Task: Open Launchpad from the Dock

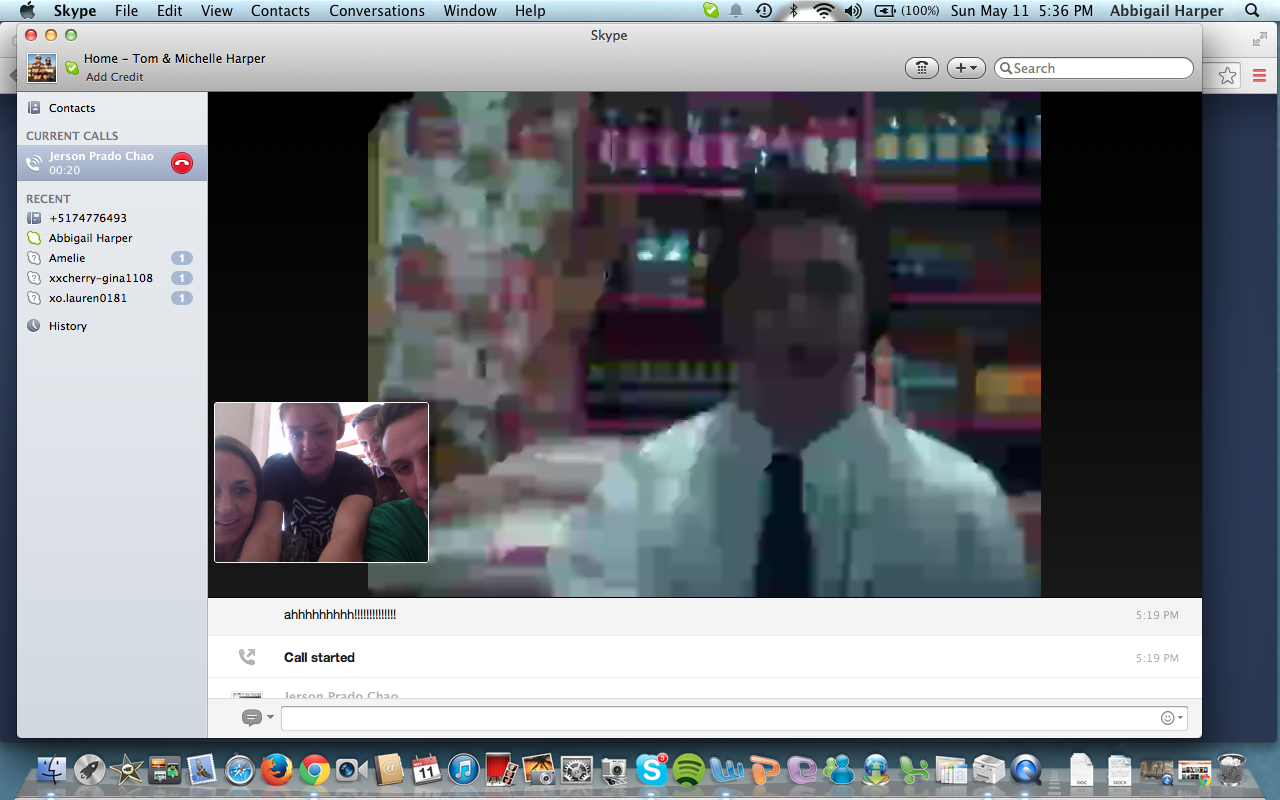Action: 90,769
